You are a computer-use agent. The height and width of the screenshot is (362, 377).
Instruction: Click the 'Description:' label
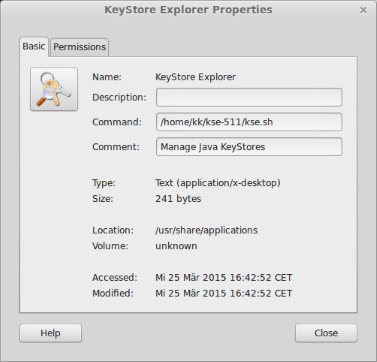coord(119,97)
